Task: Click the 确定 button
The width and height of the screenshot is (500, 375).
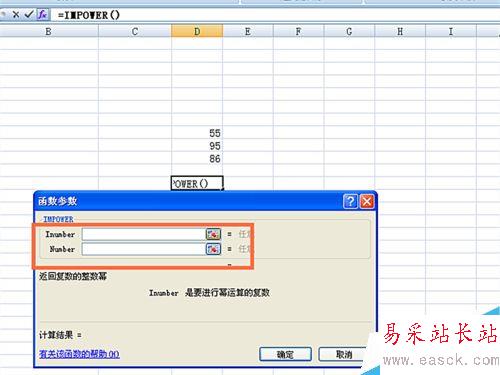Action: [x=285, y=354]
